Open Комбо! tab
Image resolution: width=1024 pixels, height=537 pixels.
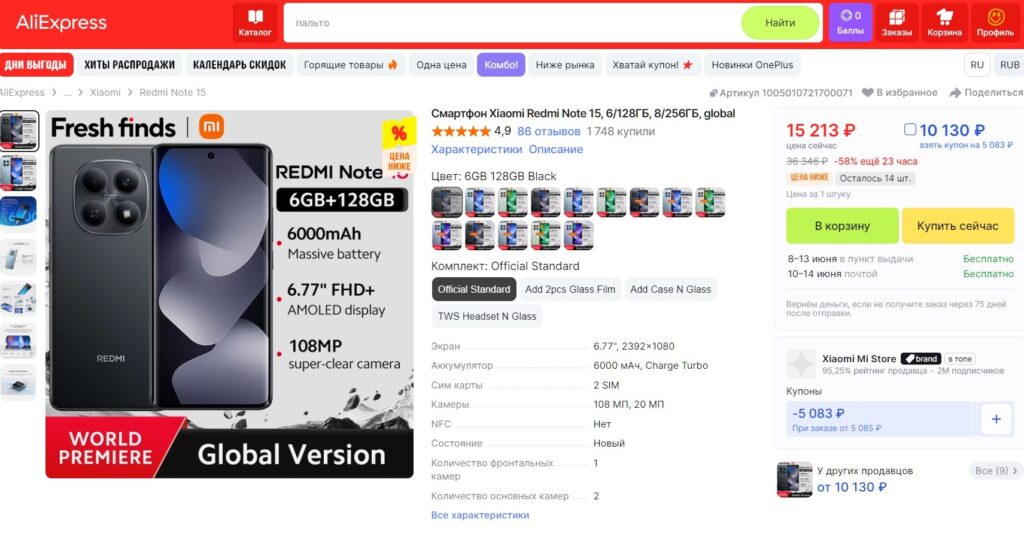501,65
